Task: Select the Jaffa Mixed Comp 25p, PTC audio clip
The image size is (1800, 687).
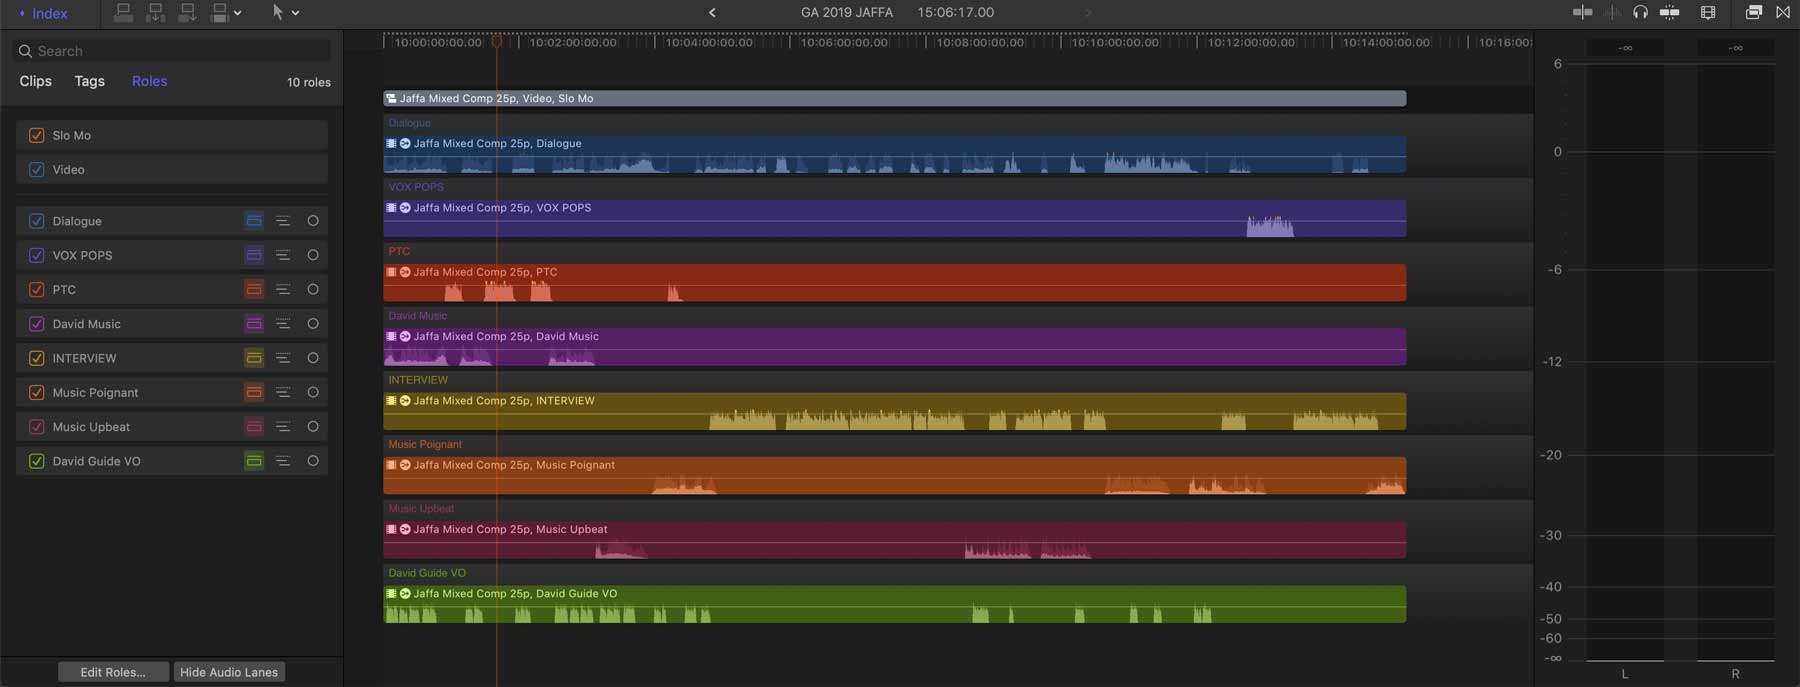Action: [x=895, y=283]
